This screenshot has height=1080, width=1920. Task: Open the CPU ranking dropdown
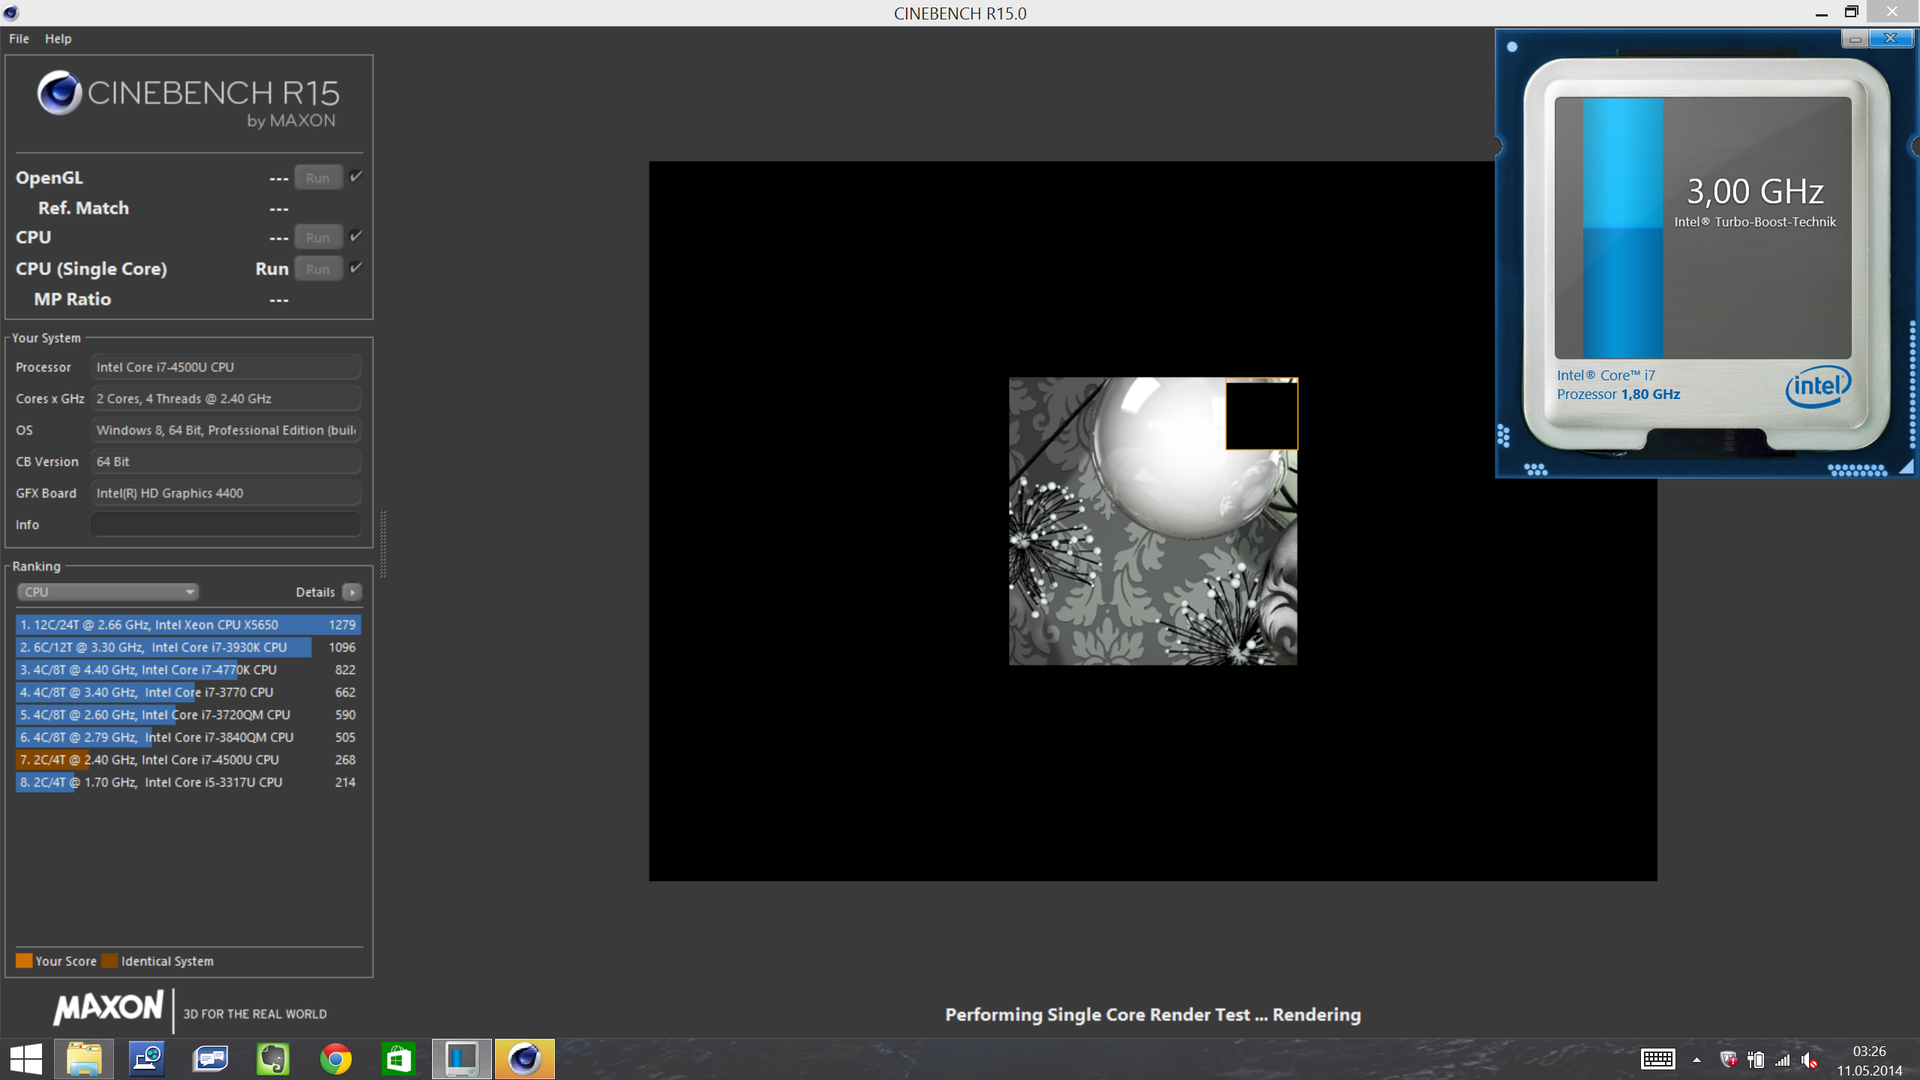click(x=108, y=592)
